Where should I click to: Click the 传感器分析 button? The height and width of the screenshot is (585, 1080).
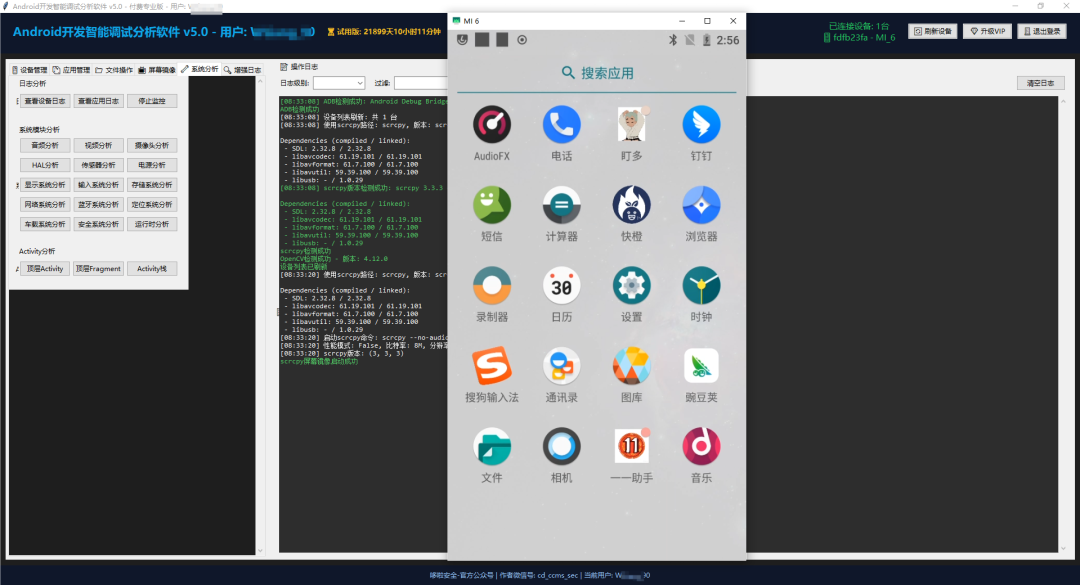coord(98,165)
